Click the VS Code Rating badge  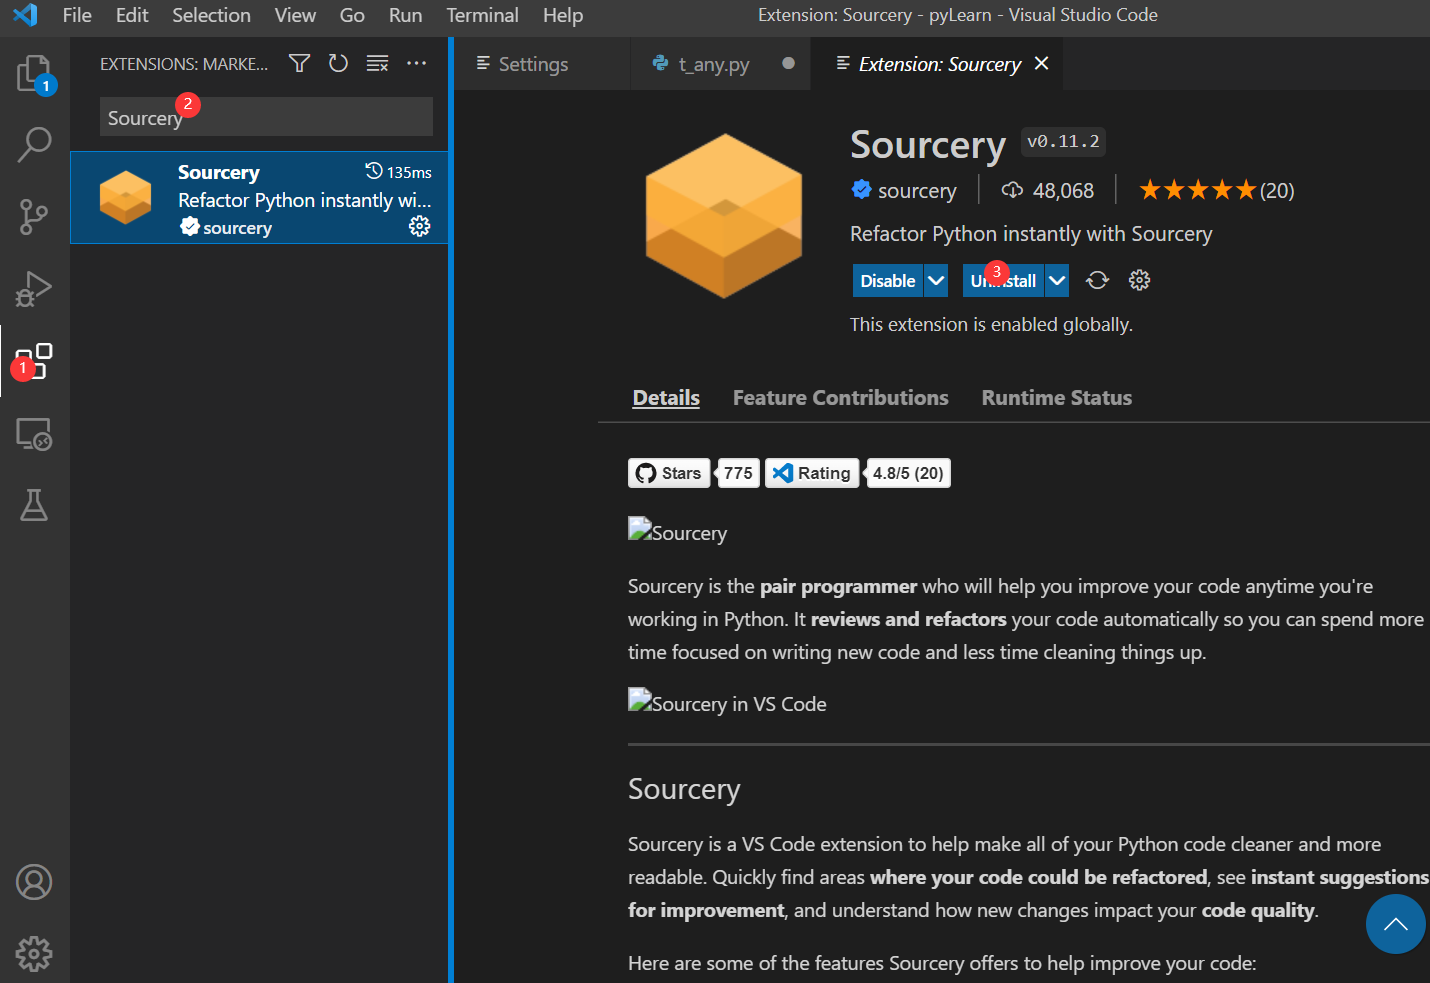(812, 473)
